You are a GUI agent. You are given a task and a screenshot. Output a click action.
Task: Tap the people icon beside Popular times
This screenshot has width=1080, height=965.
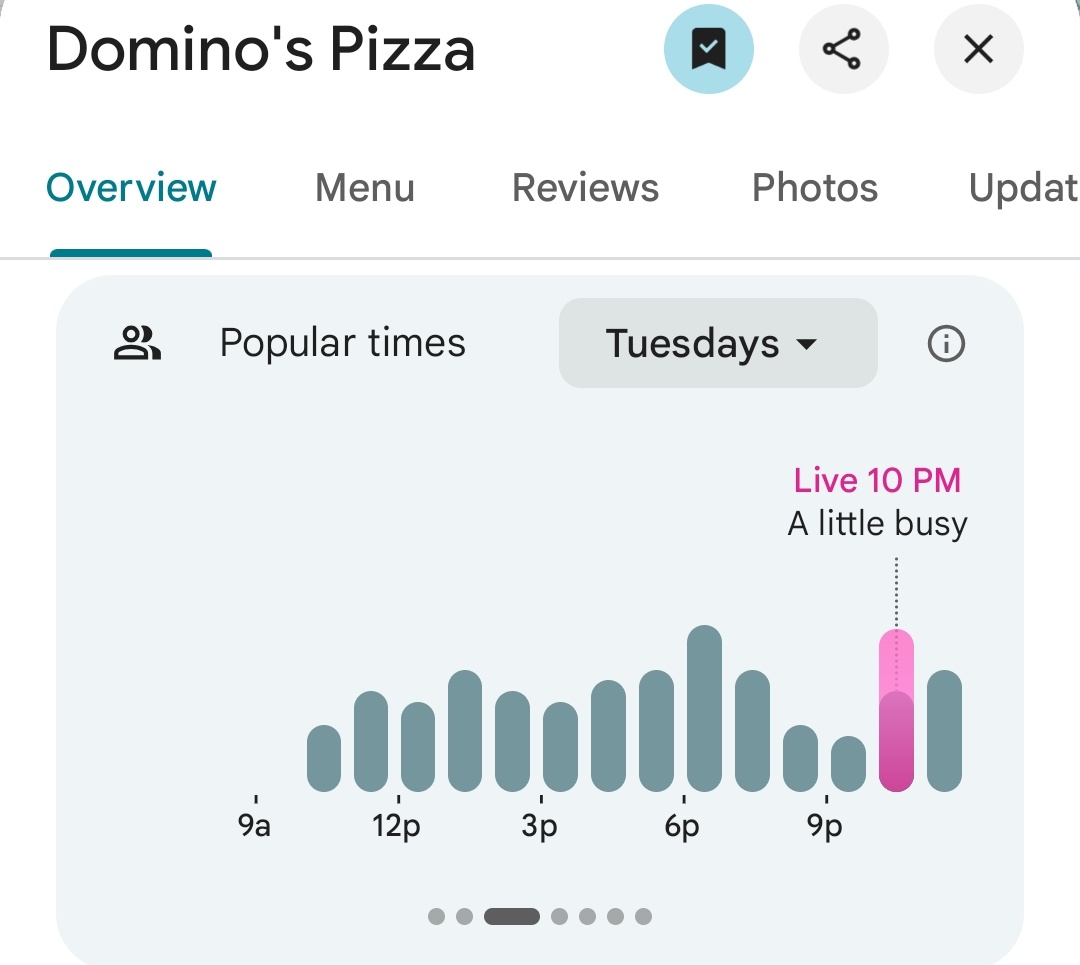(137, 343)
